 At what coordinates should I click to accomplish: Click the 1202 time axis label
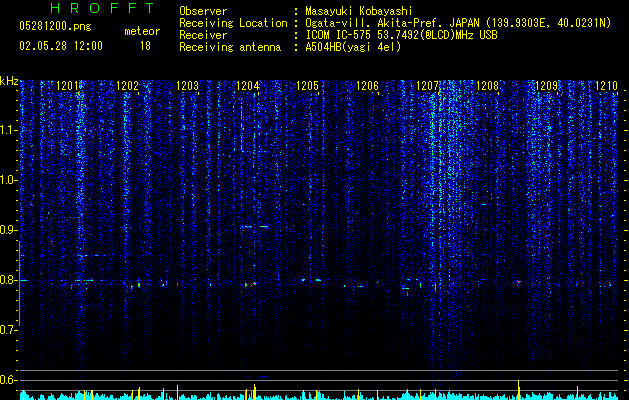(x=127, y=85)
